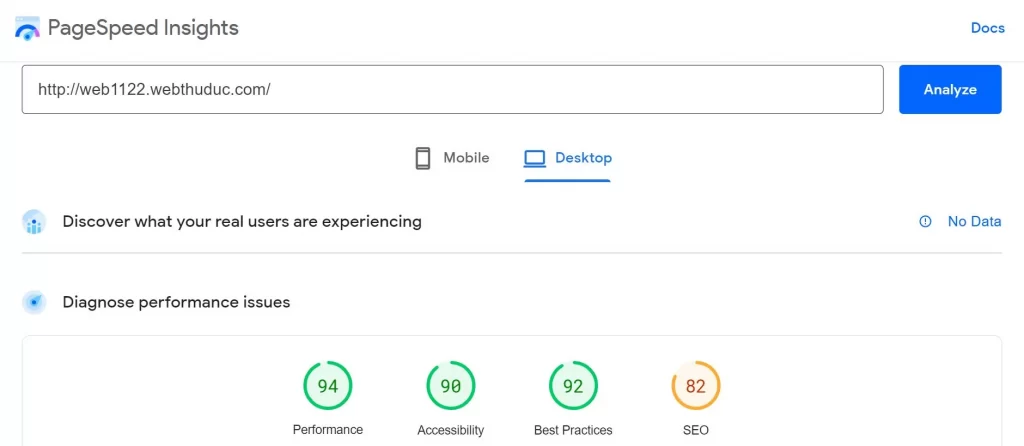Switch to the Mobile tab
Image resolution: width=1024 pixels, height=446 pixels.
pos(452,158)
